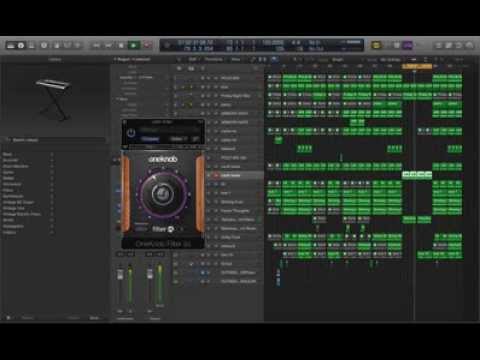Add a new track with the plus button
Screen dimensions: 480x360
[179, 68]
